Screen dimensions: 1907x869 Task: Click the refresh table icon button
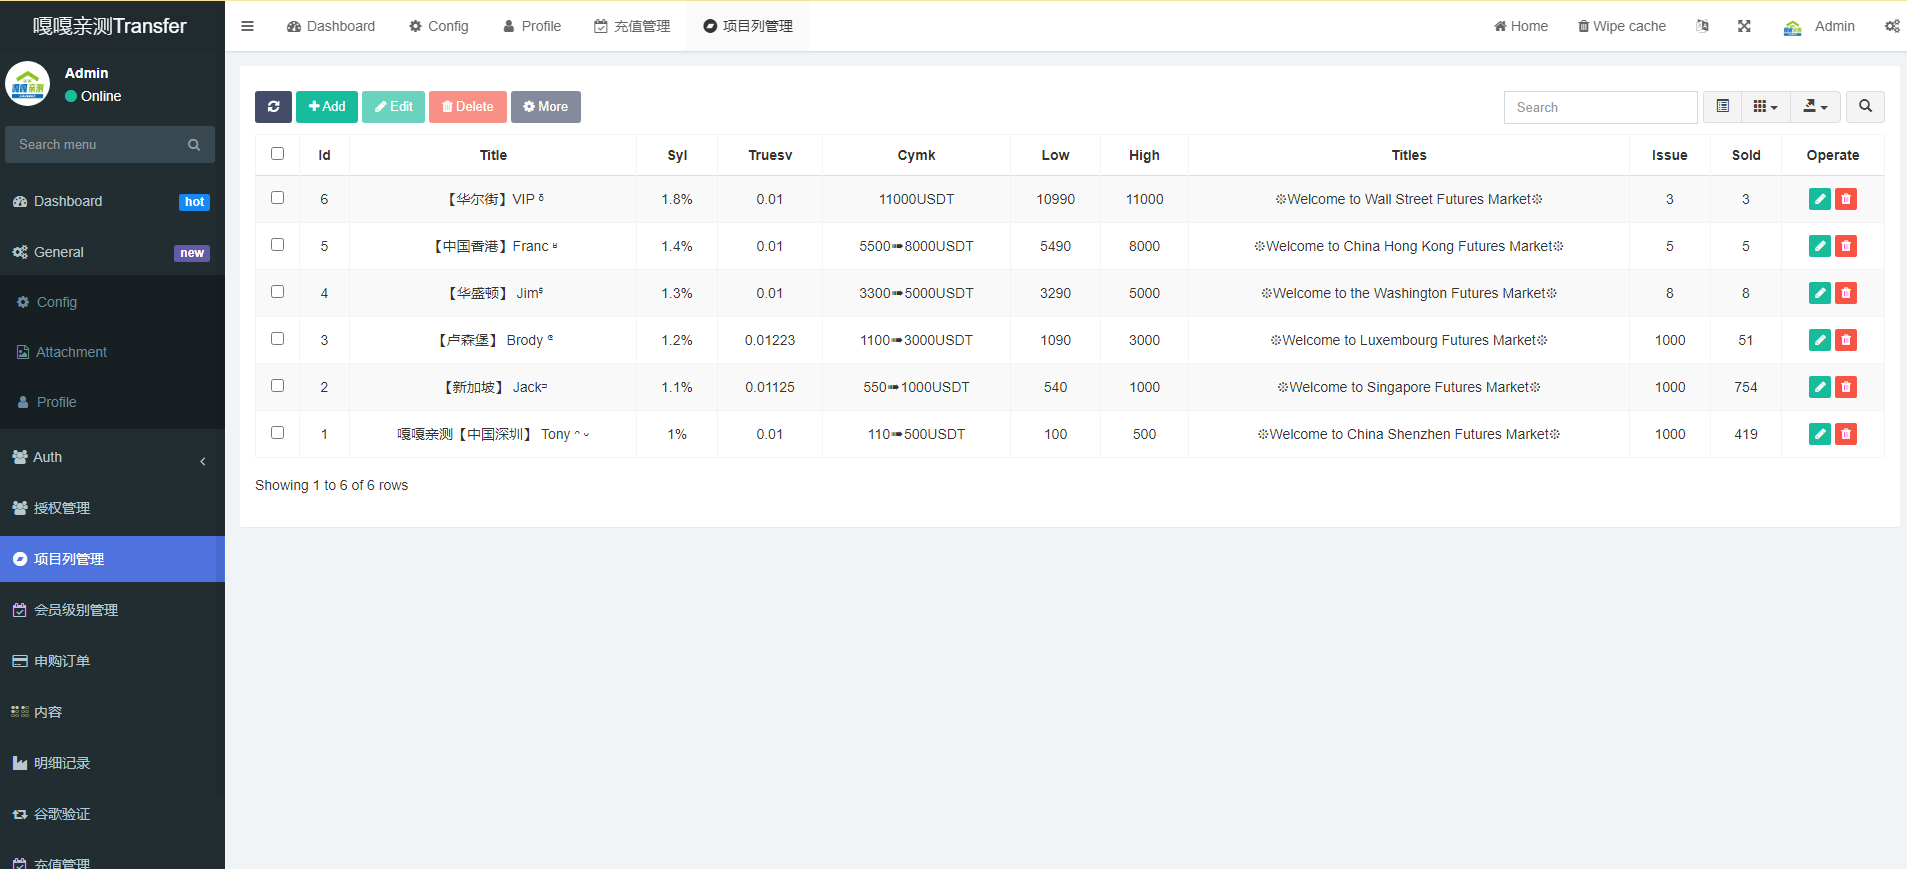coord(273,107)
